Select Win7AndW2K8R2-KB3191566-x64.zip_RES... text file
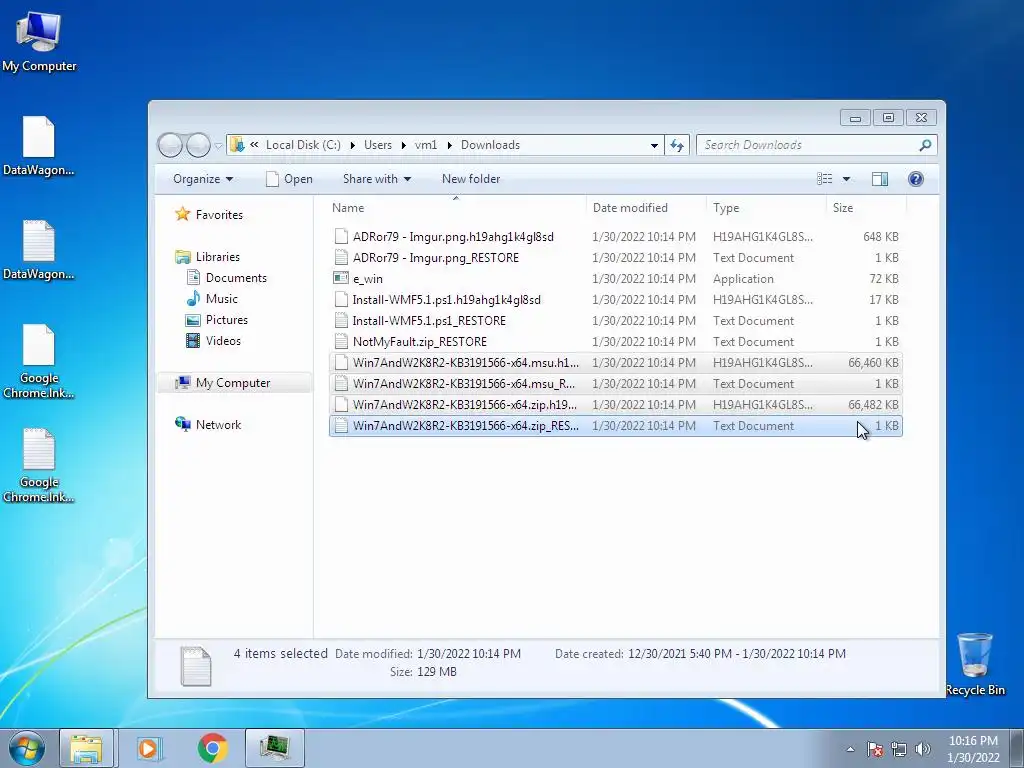1024x768 pixels. pos(616,426)
